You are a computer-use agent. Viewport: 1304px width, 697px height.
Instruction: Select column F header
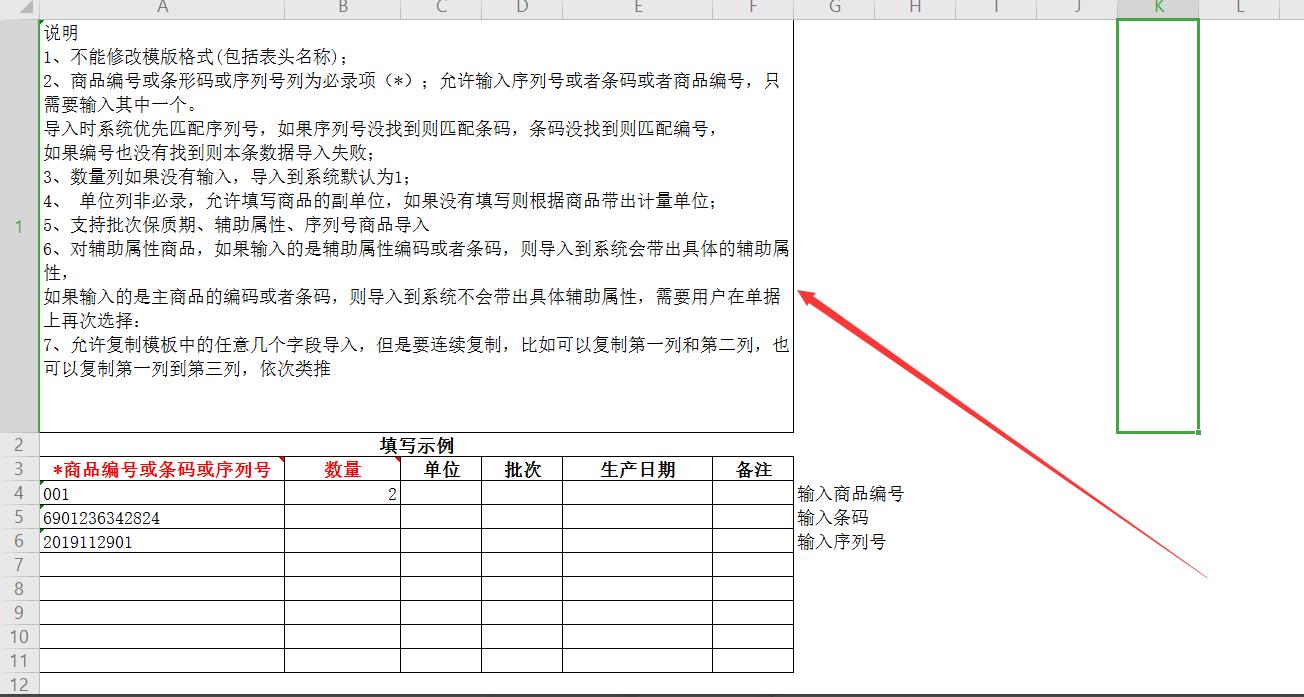pos(753,8)
